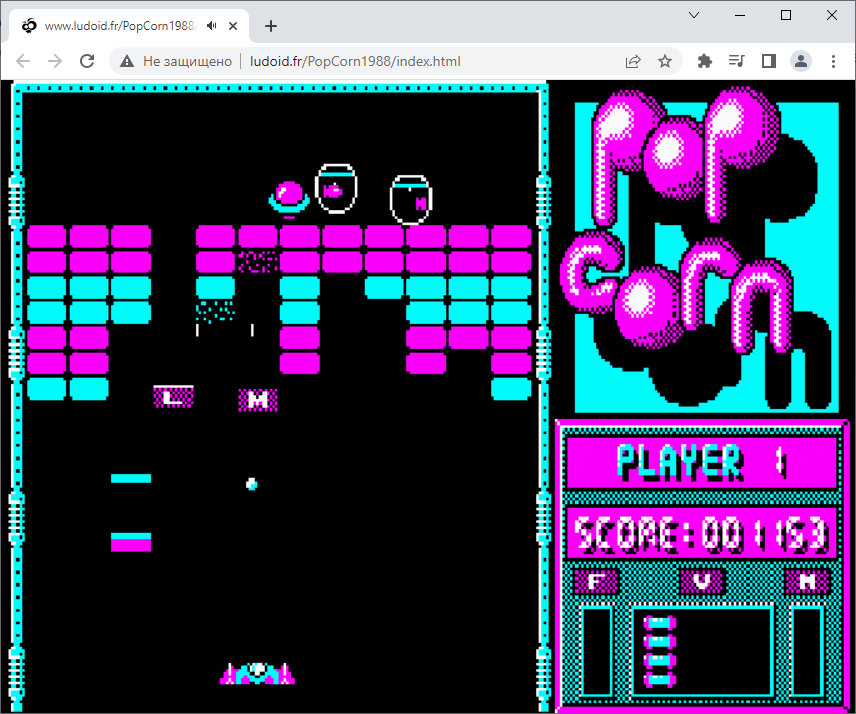Share this page via the share icon

click(x=633, y=61)
